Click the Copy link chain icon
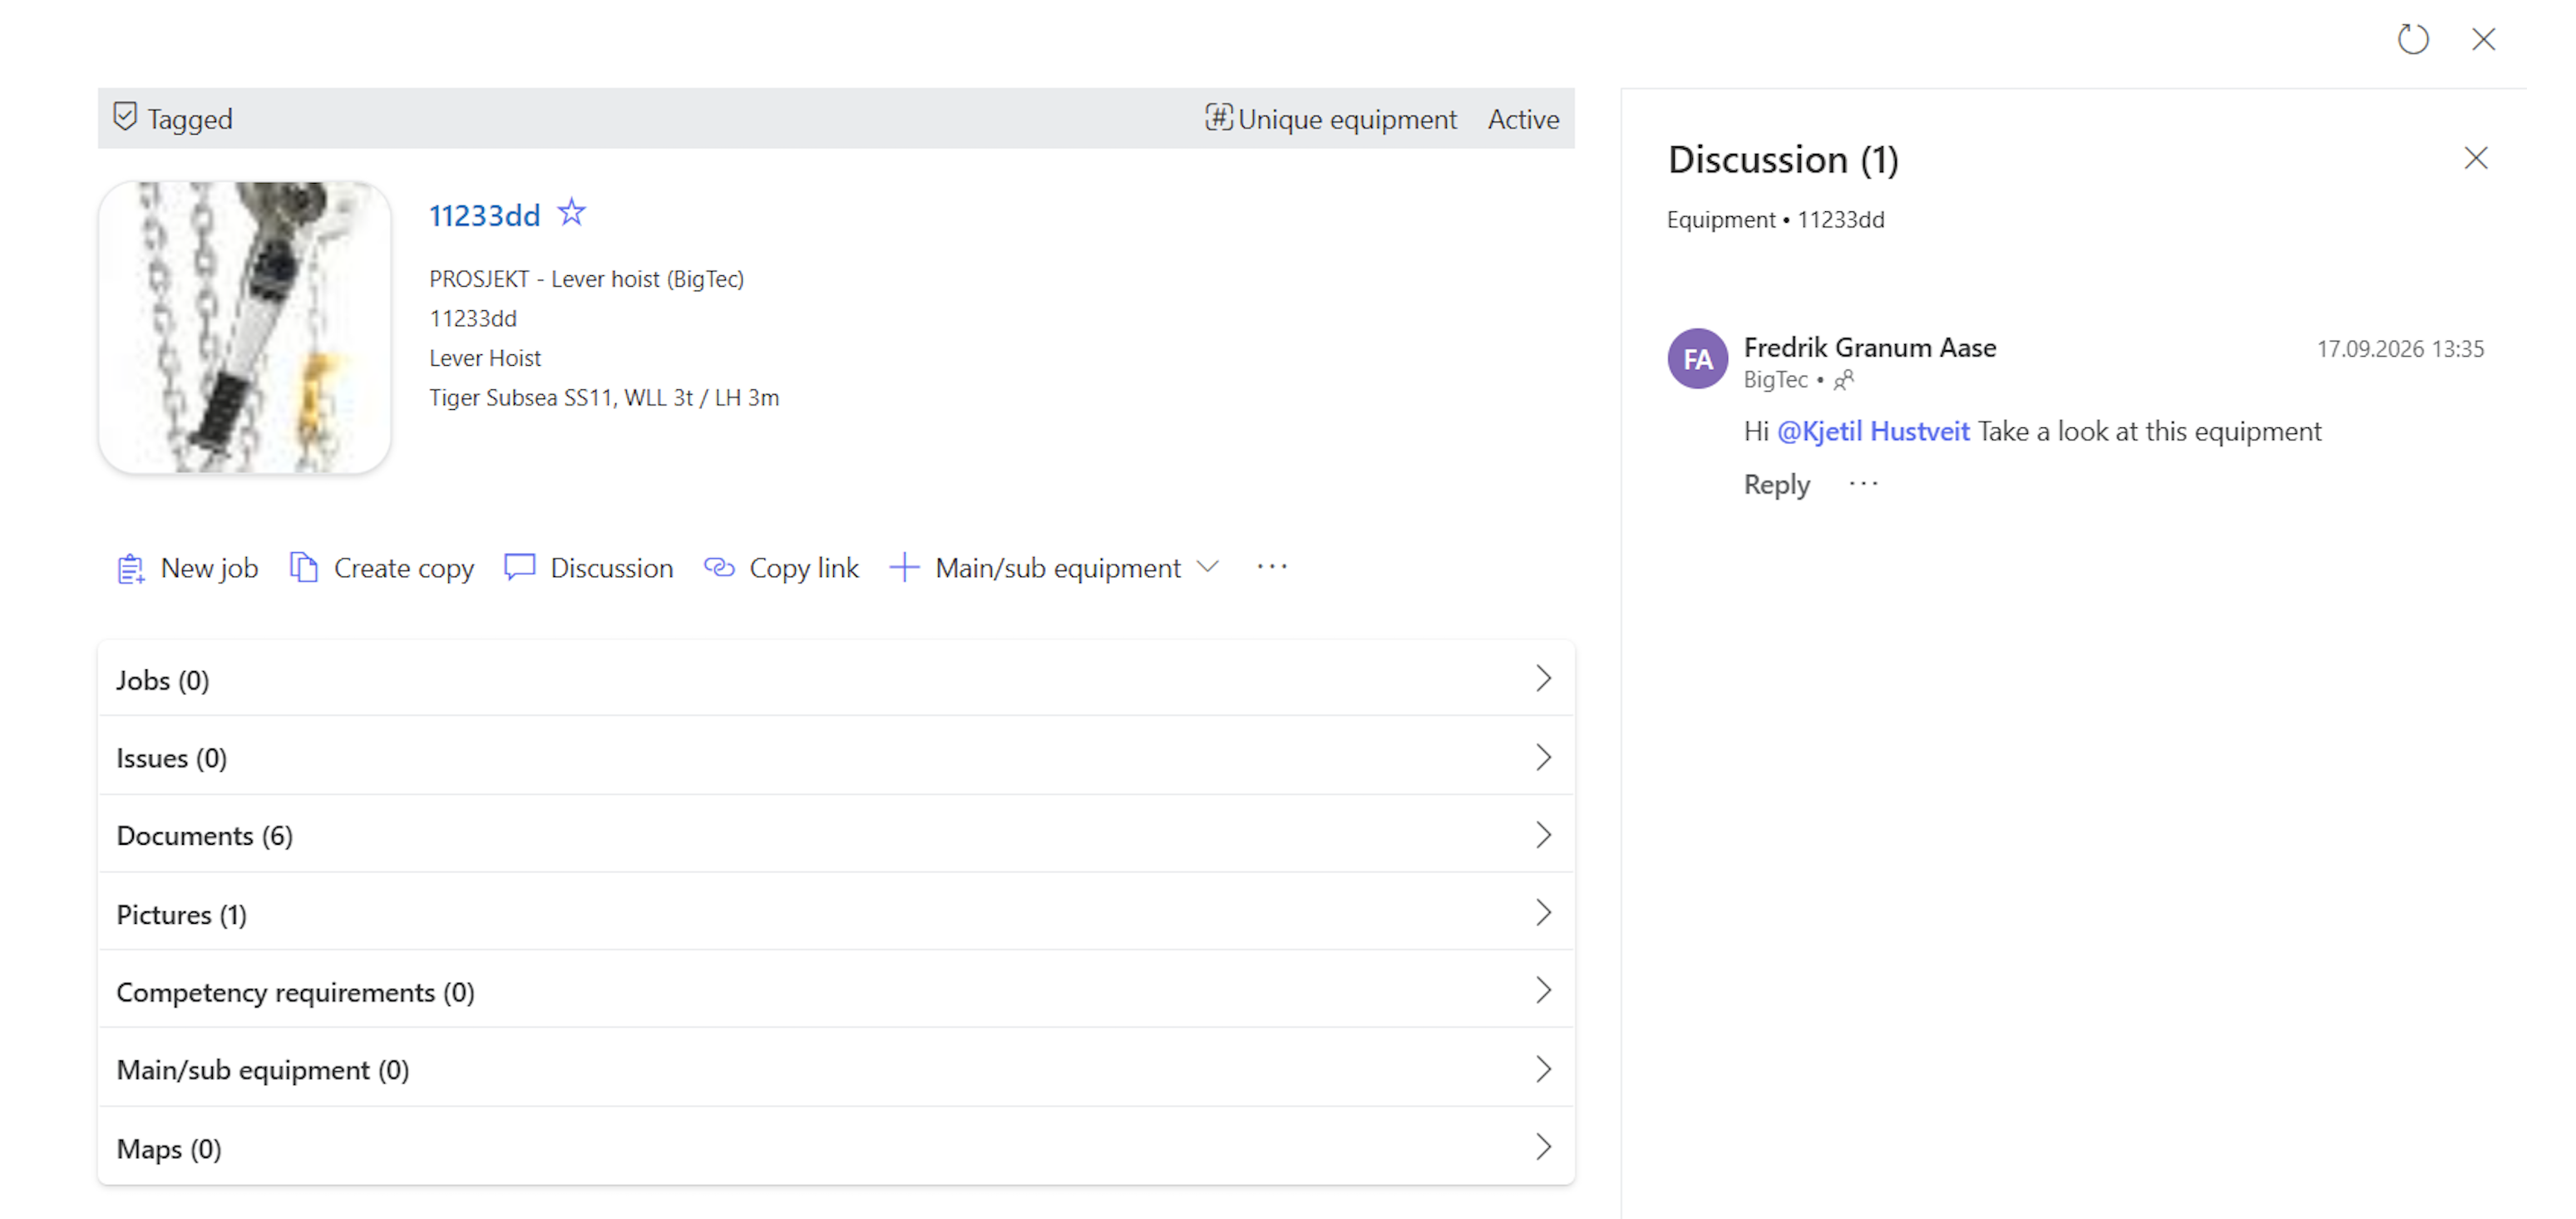2576x1219 pixels. pyautogui.click(x=719, y=567)
